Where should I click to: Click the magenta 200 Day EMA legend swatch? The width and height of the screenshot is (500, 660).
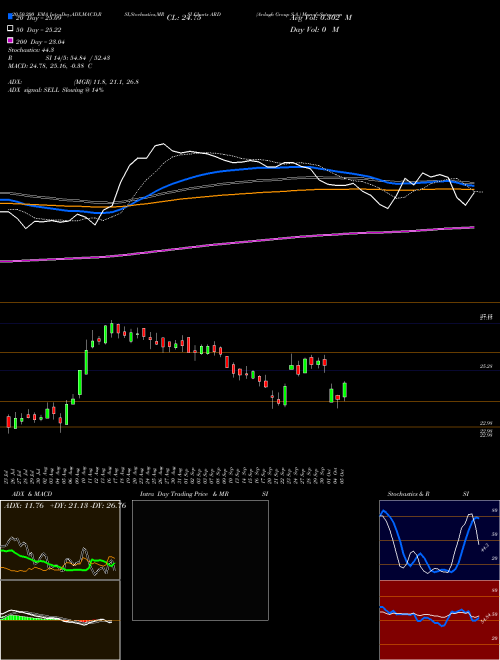(10, 40)
